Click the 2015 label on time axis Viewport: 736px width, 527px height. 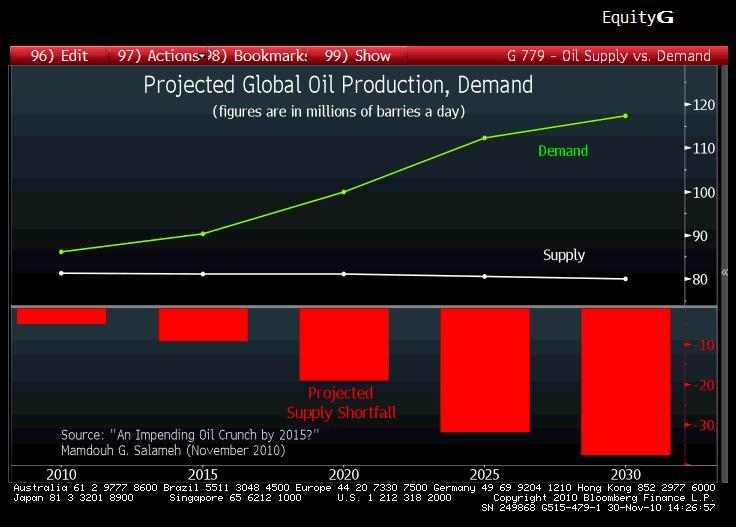(203, 474)
